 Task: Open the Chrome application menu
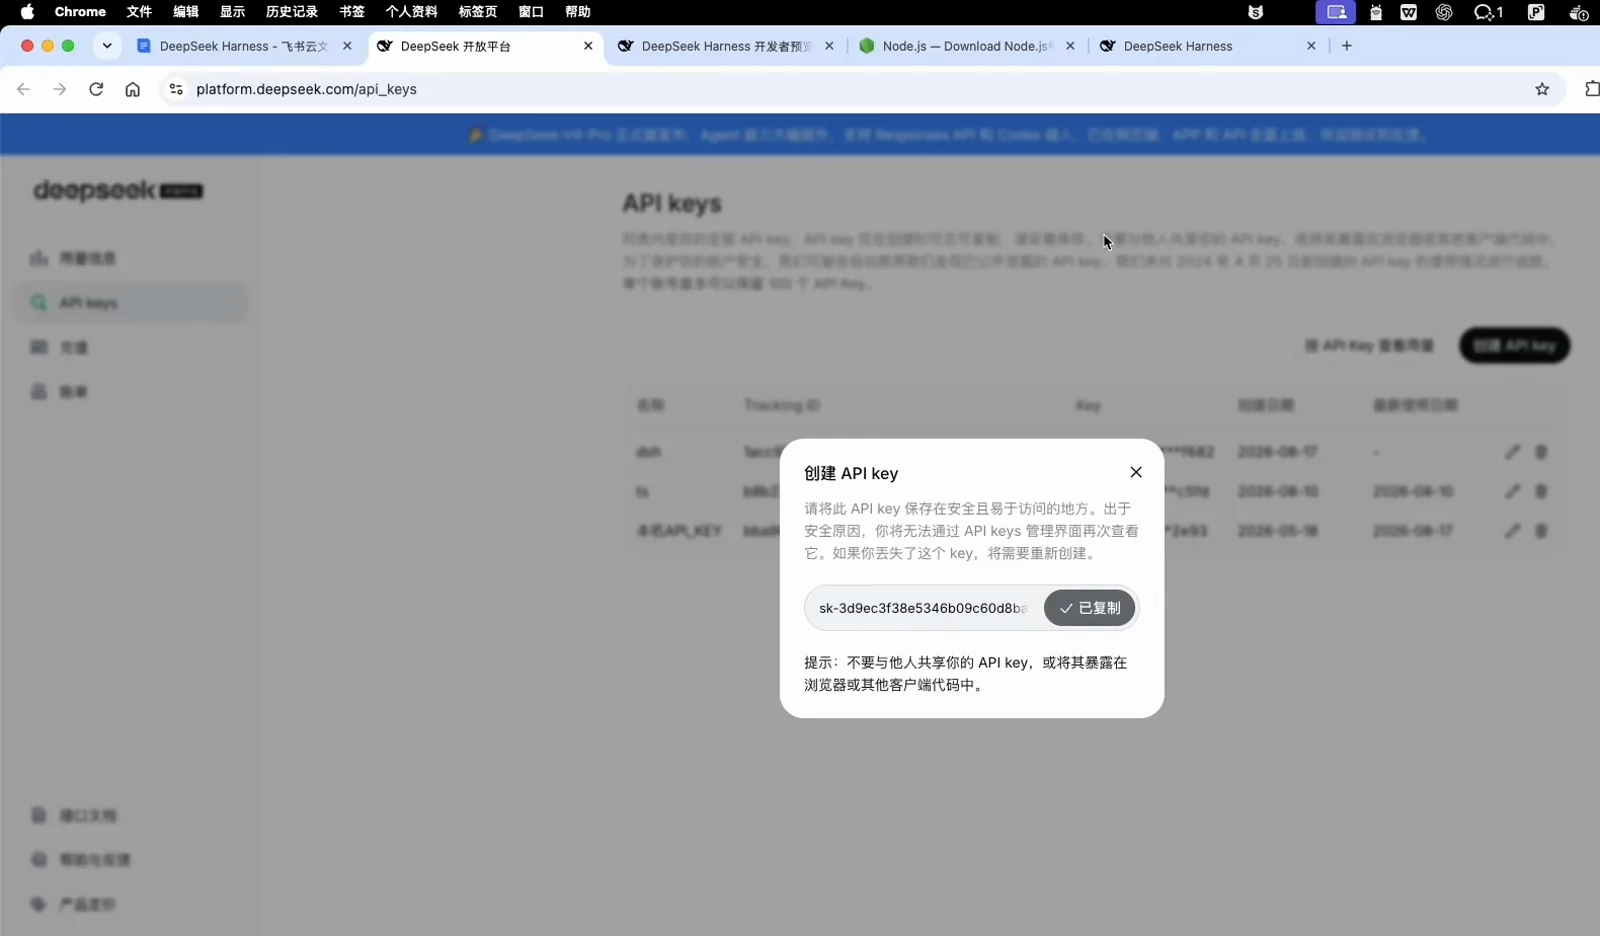pyautogui.click(x=80, y=12)
